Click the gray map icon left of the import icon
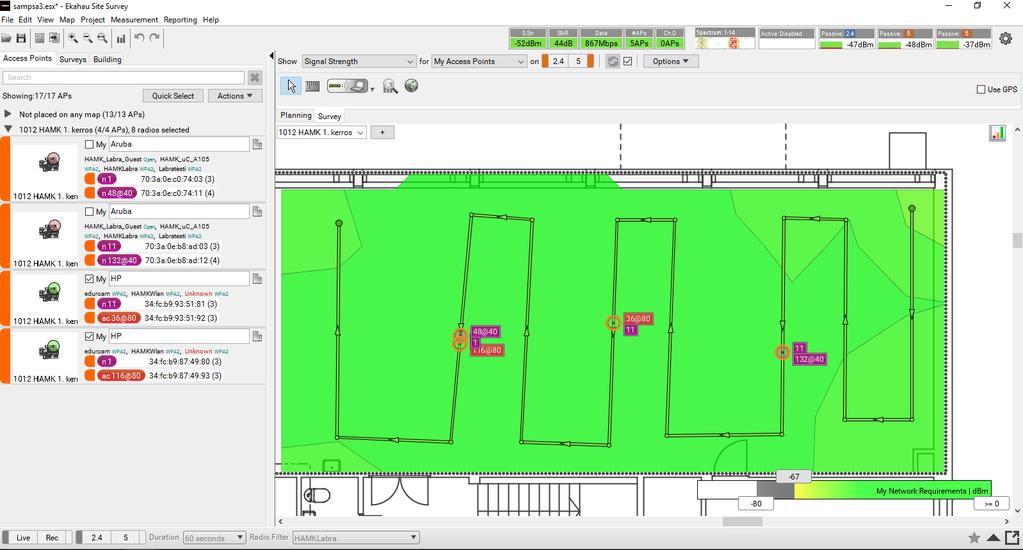The height and width of the screenshot is (550, 1023). tap(39, 38)
